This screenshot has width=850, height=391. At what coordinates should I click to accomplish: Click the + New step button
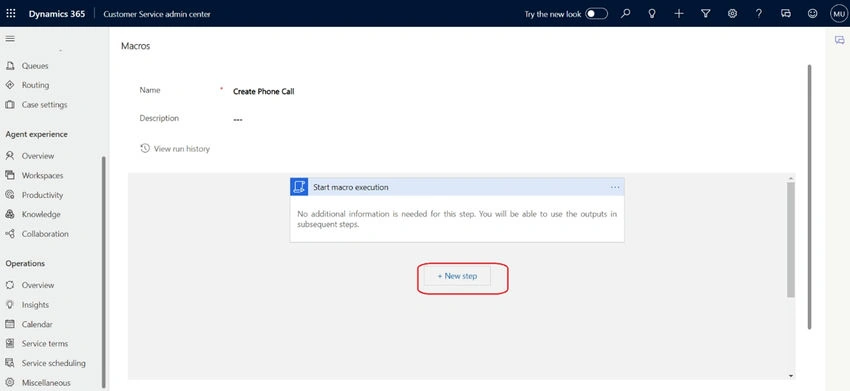457,276
